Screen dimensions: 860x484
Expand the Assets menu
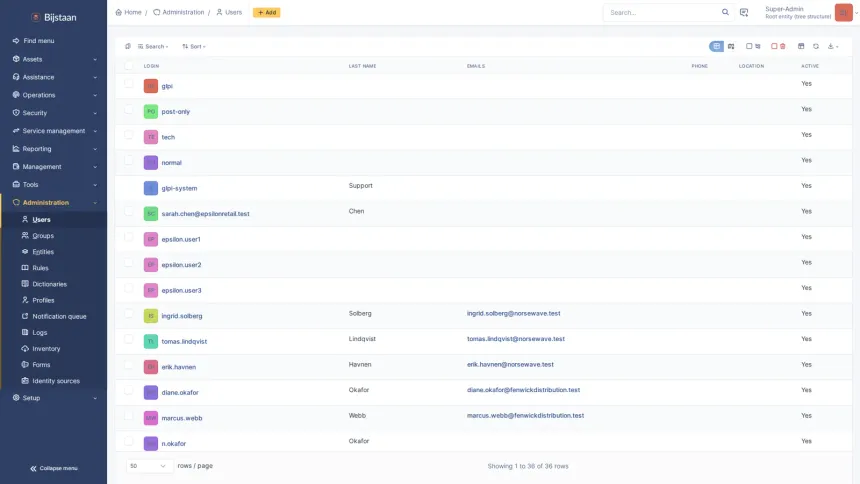pyautogui.click(x=54, y=59)
